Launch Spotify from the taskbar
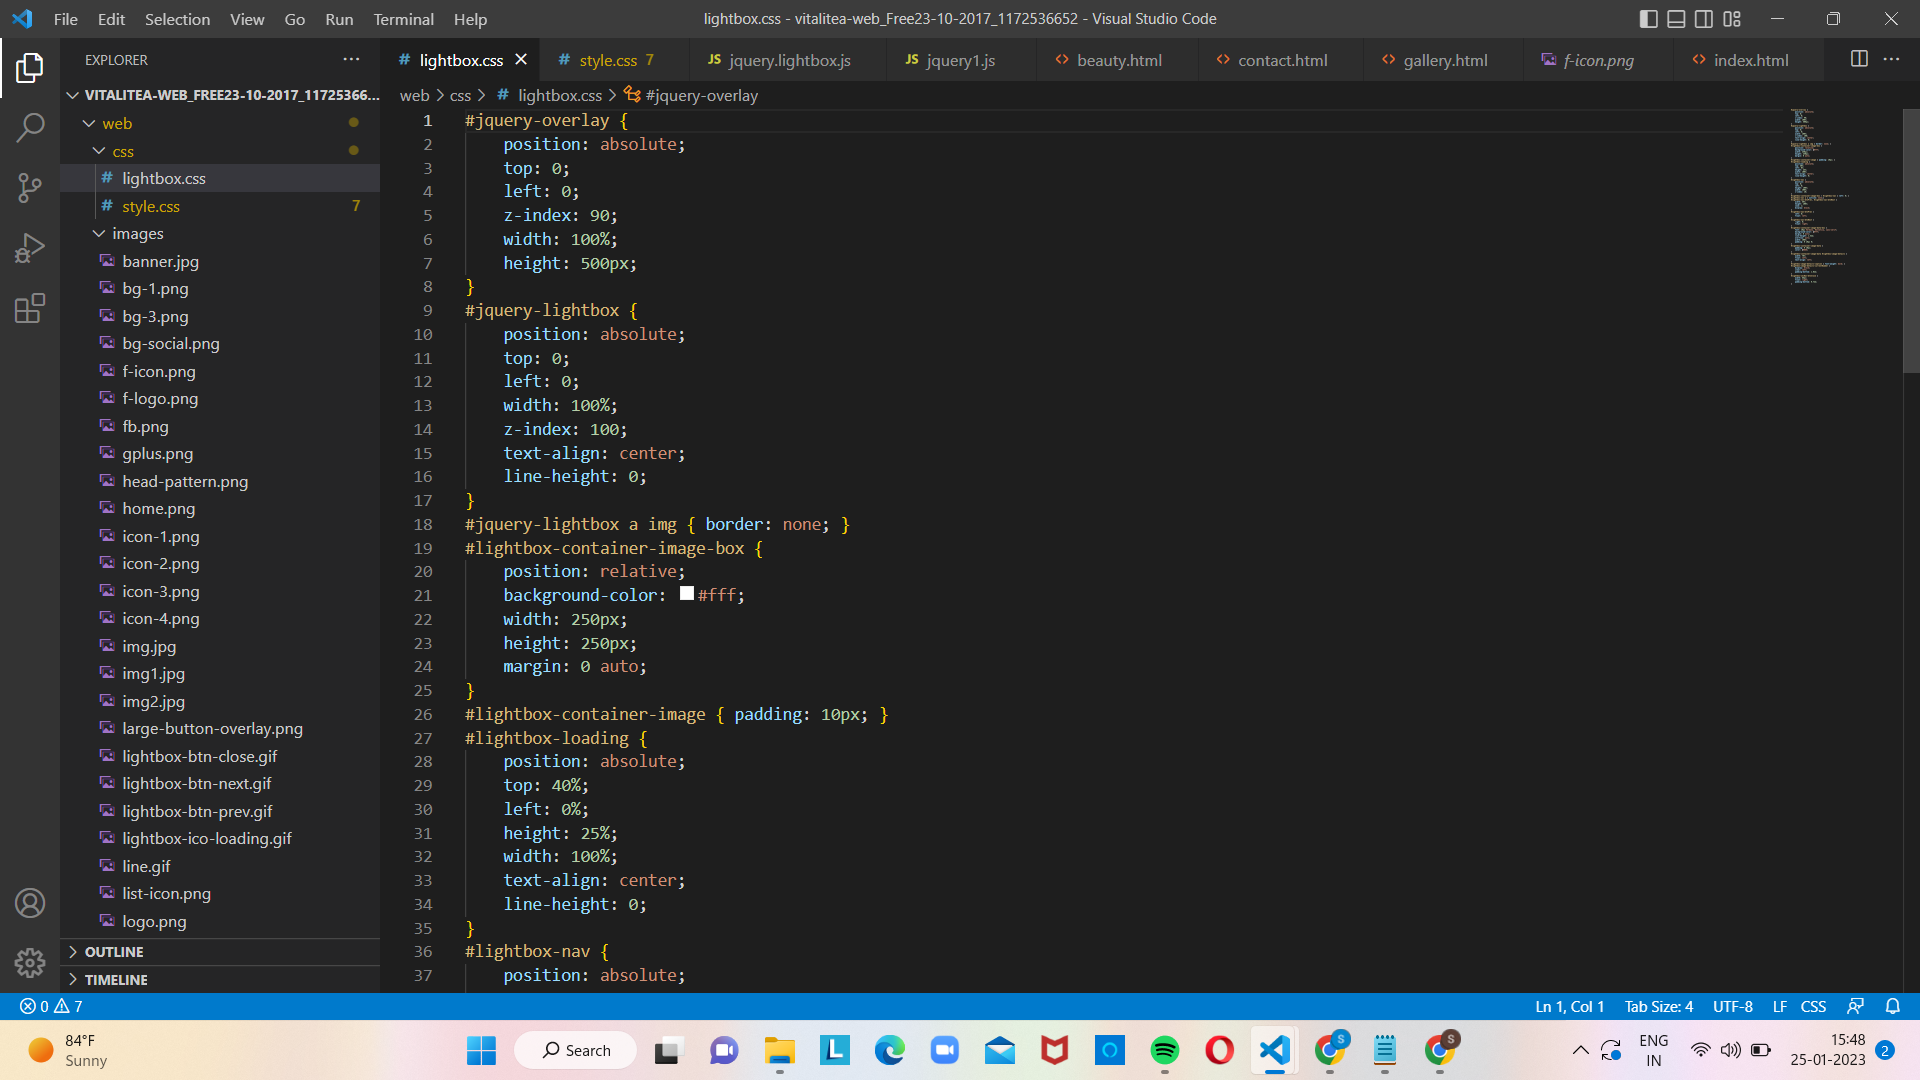 pyautogui.click(x=1166, y=1050)
